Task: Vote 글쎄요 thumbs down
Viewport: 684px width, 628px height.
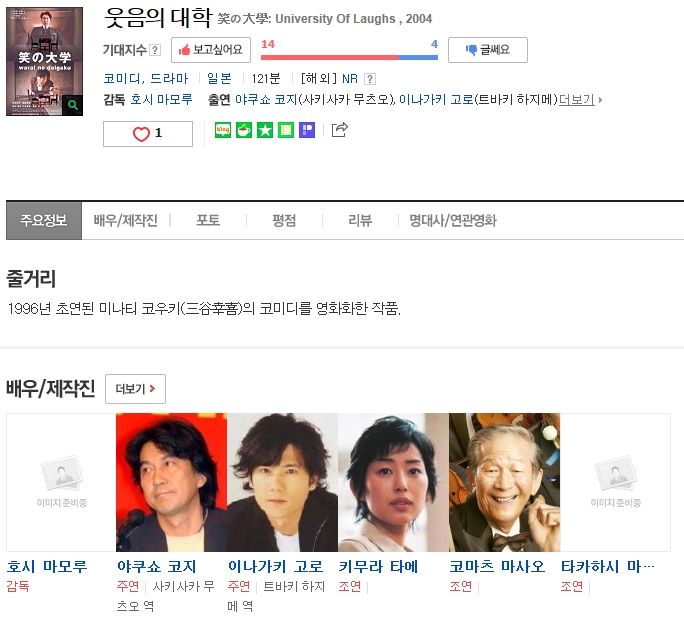Action: coord(488,50)
